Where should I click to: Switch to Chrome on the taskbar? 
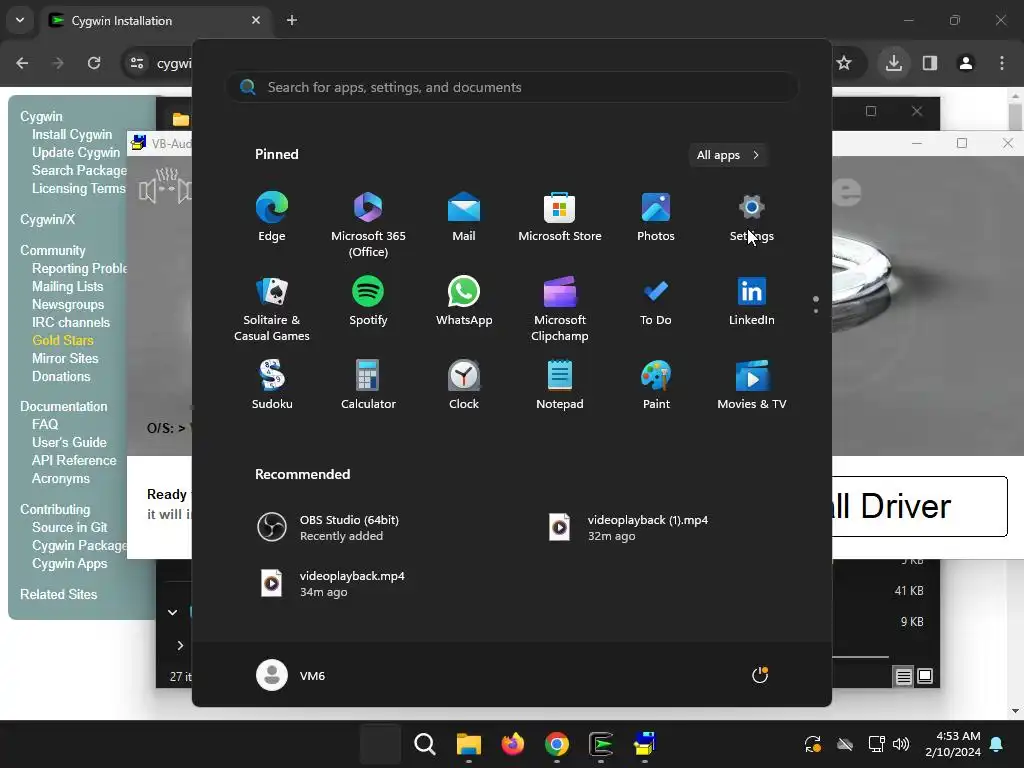[x=556, y=744]
